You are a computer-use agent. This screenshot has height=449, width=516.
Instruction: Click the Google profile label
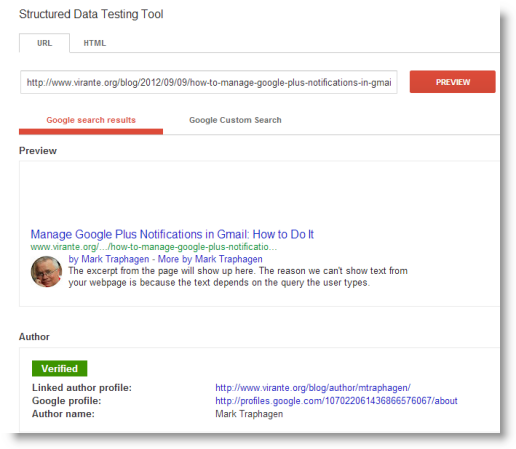click(67, 401)
